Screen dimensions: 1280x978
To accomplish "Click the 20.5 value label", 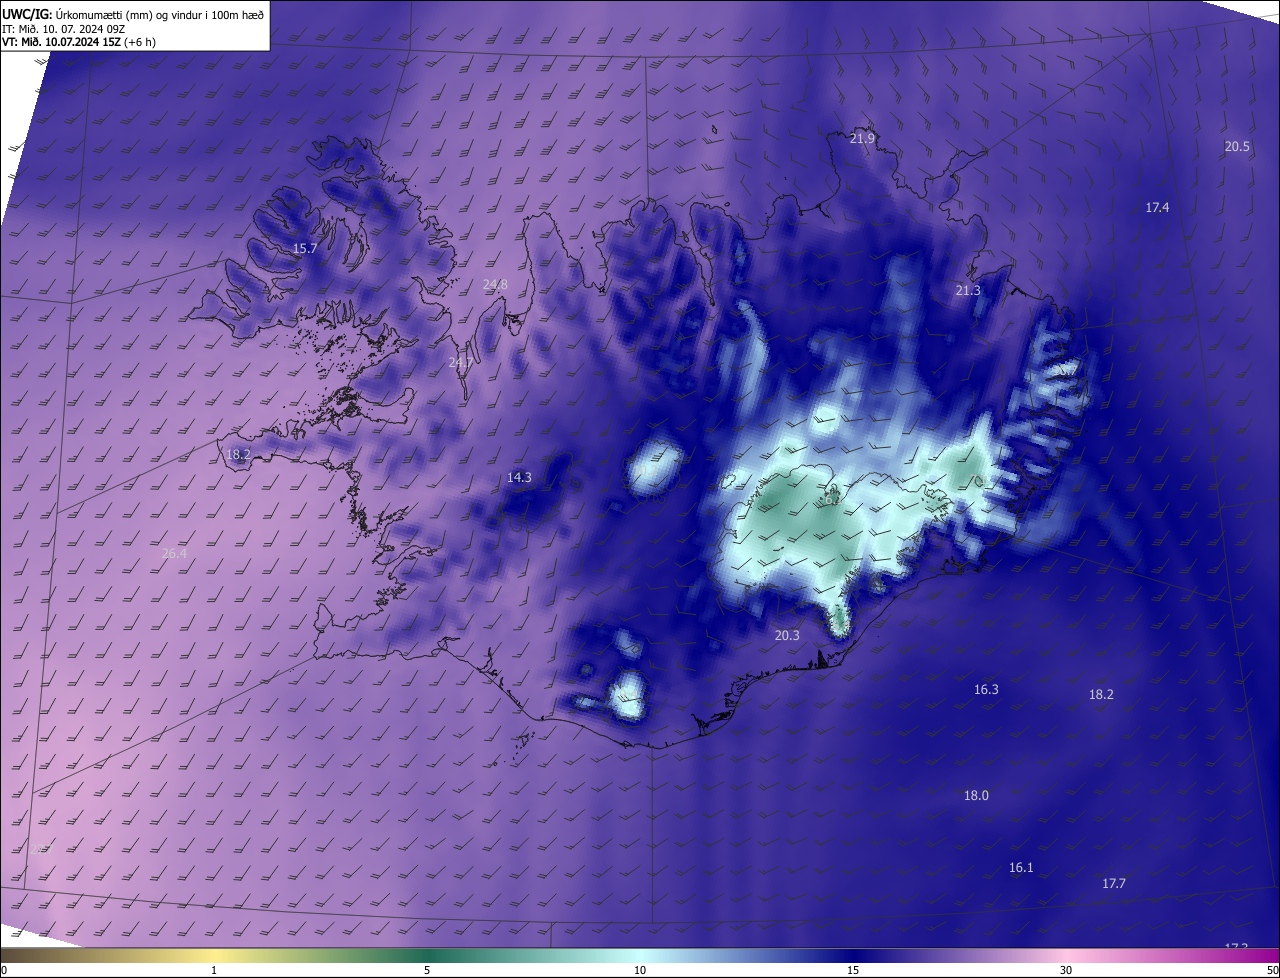I will pos(1237,146).
